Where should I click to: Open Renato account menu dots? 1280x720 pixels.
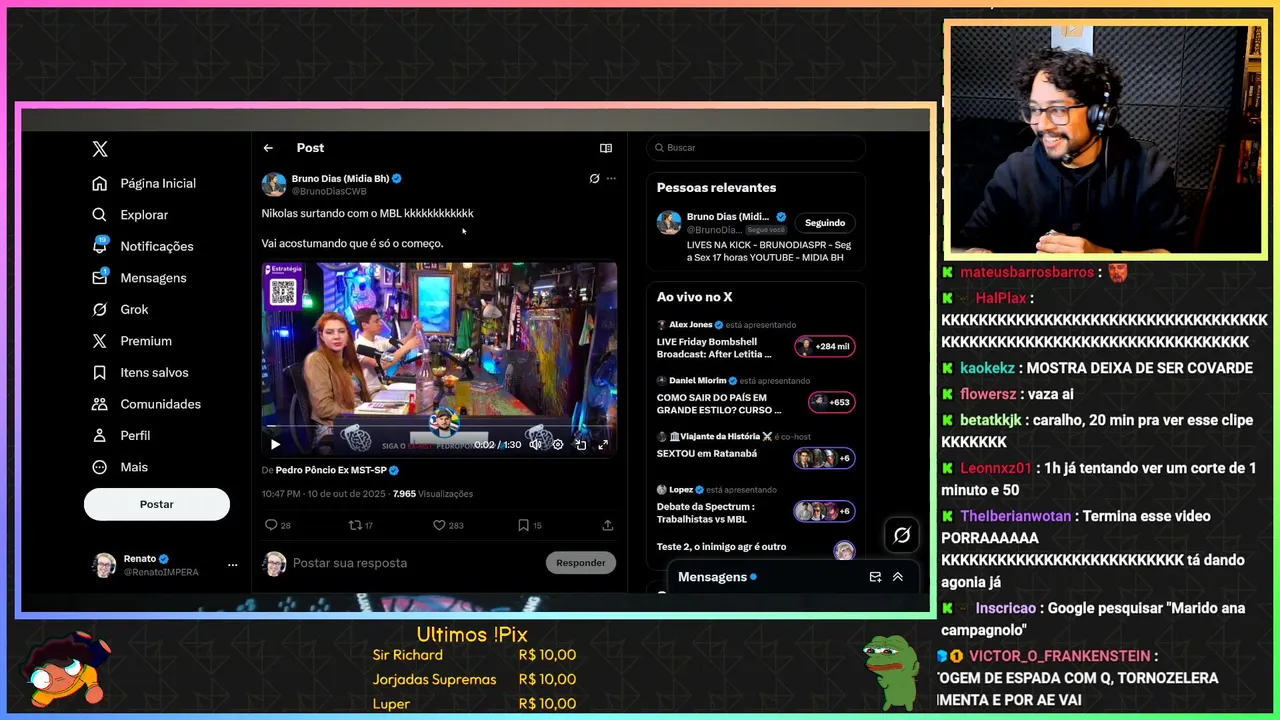[x=232, y=565]
